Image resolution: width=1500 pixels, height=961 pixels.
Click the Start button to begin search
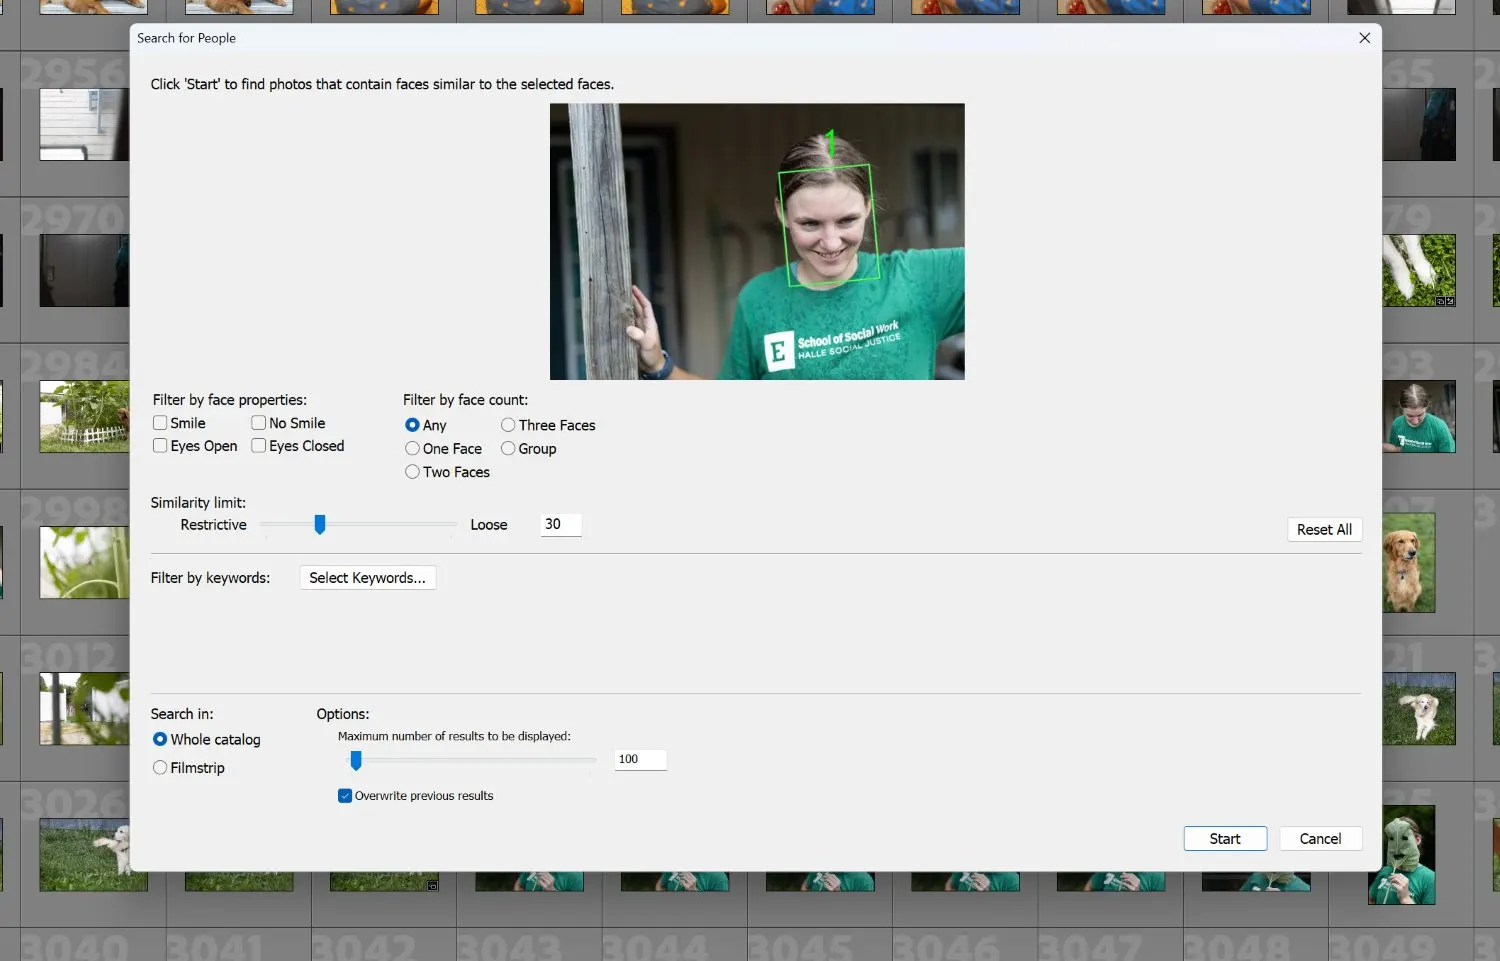1224,838
